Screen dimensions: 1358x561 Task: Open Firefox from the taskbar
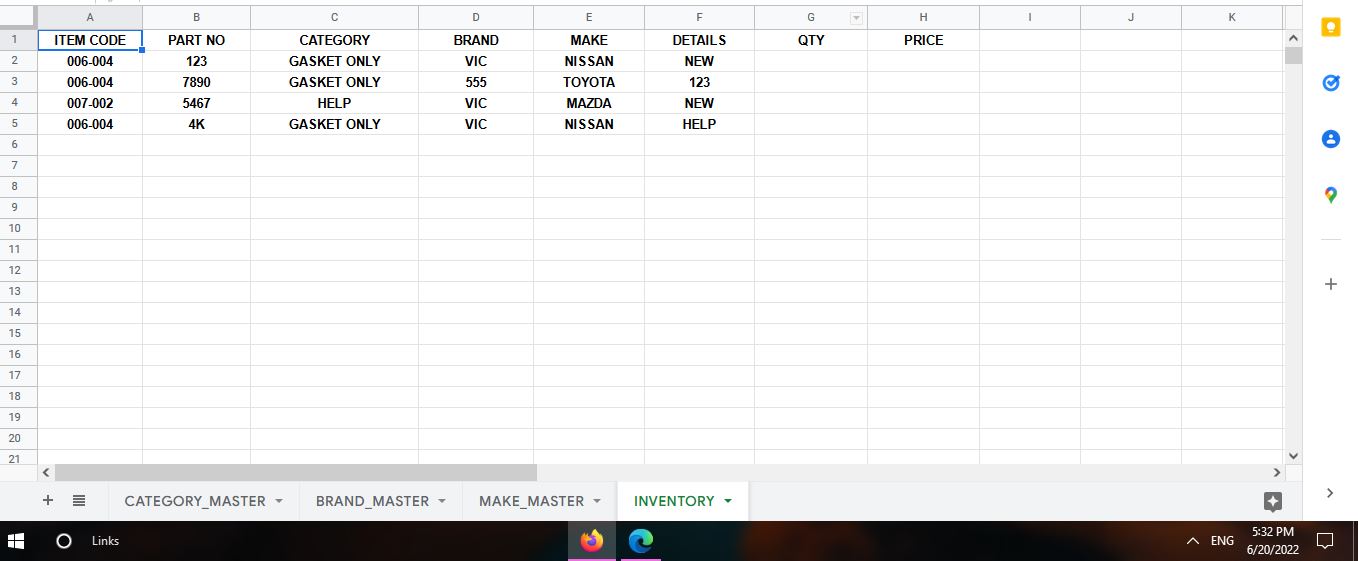[x=592, y=541]
